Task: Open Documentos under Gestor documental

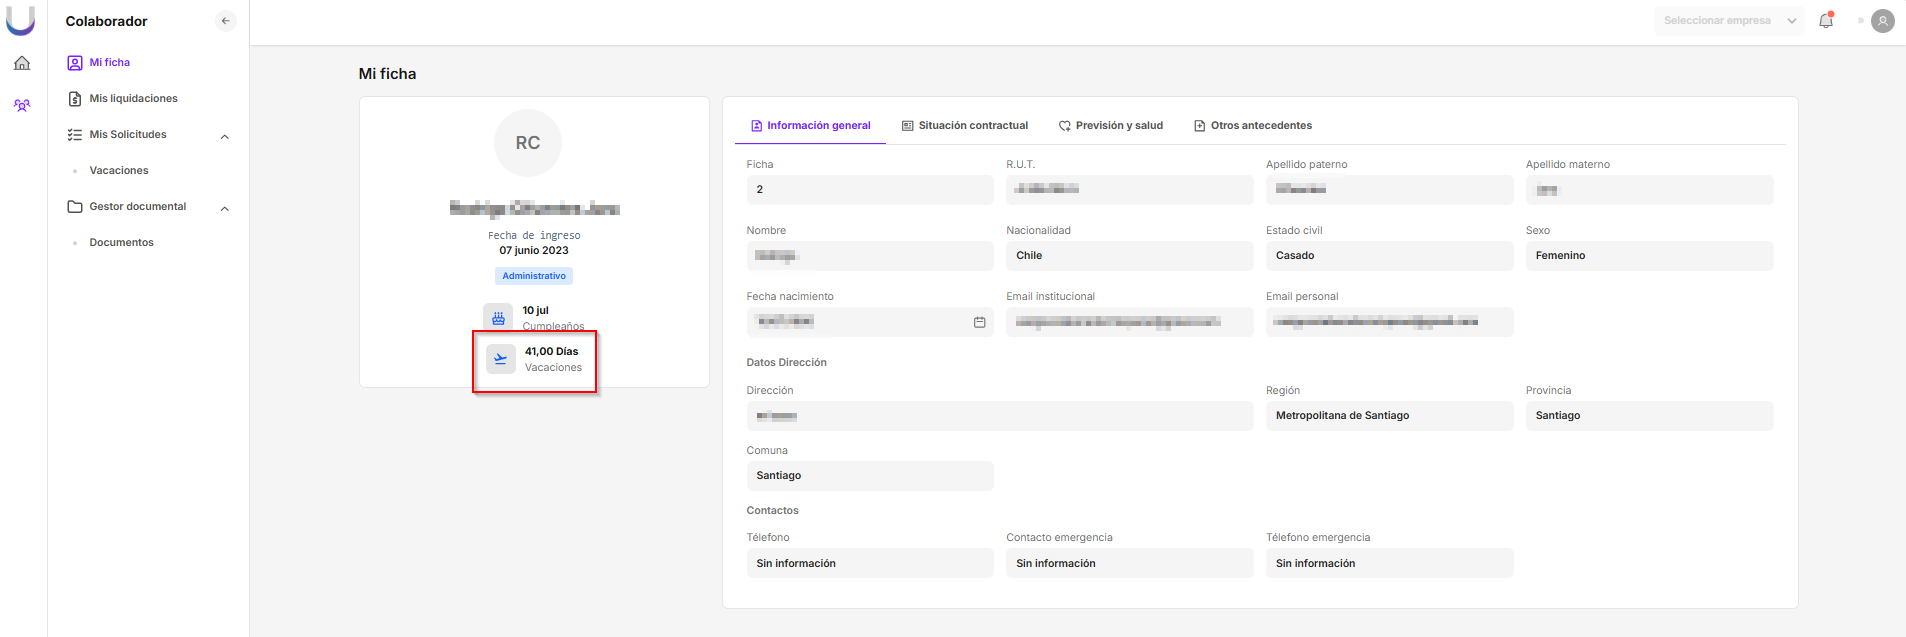Action: (121, 243)
